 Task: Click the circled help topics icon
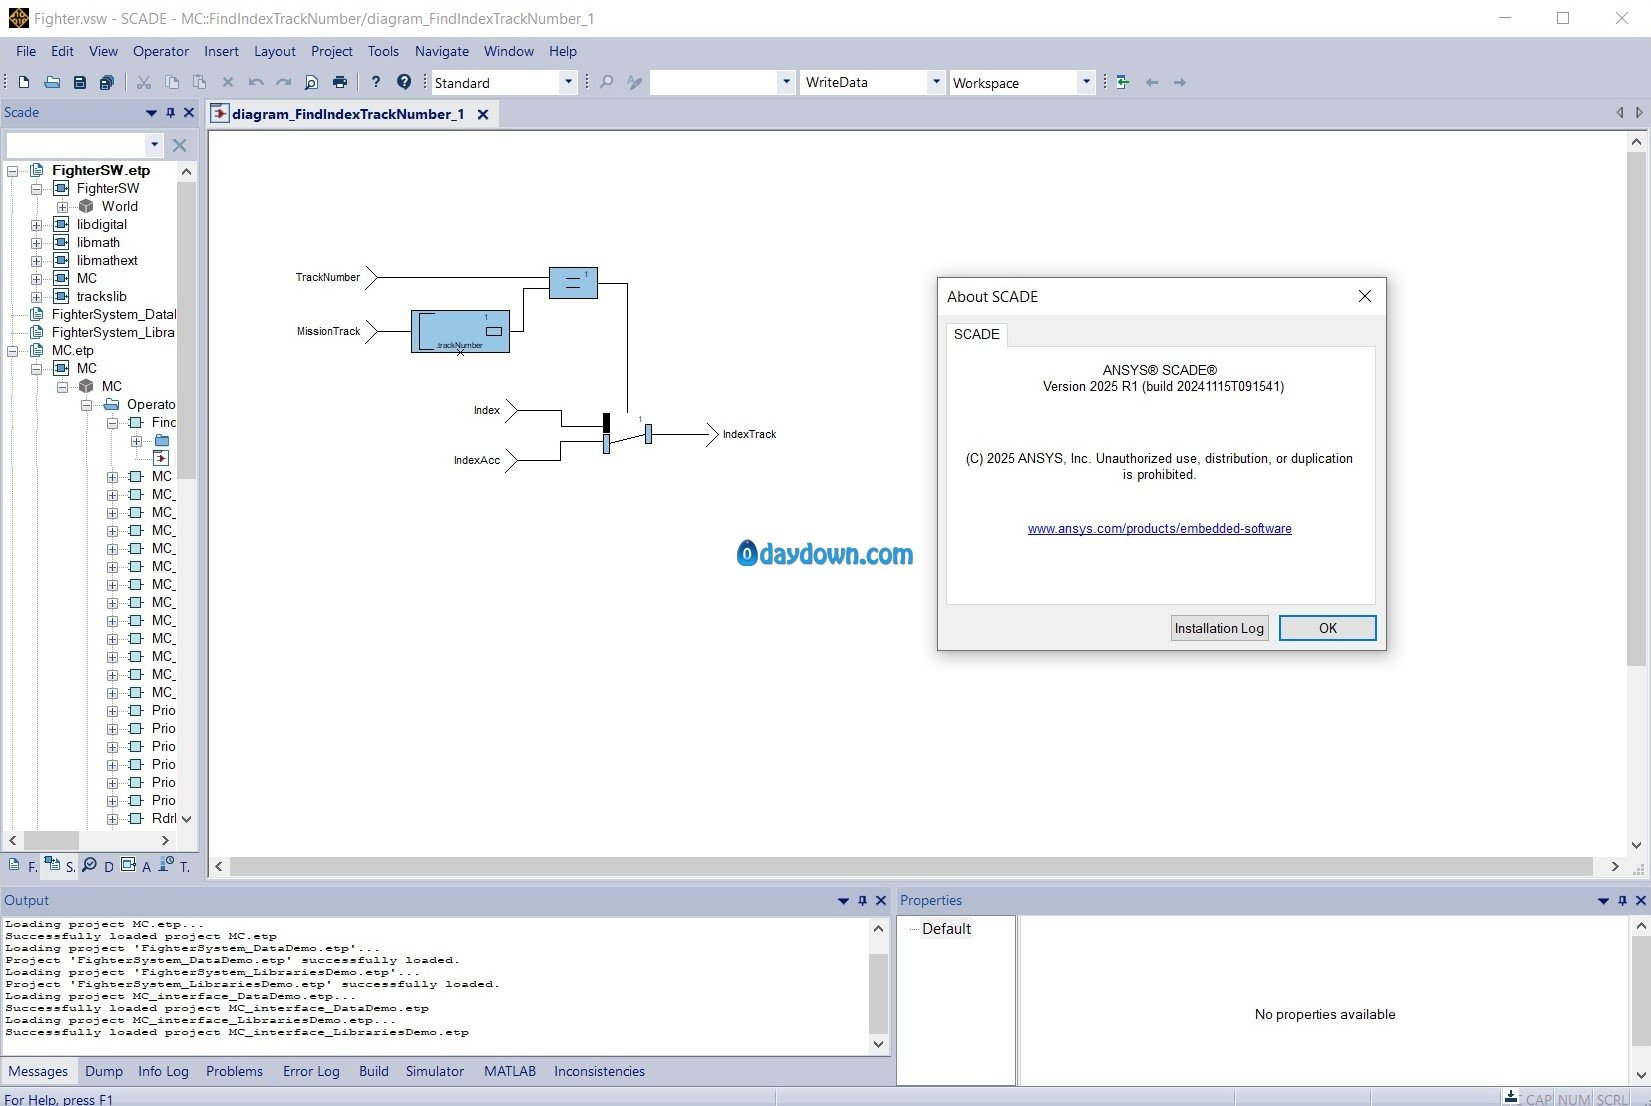[404, 83]
